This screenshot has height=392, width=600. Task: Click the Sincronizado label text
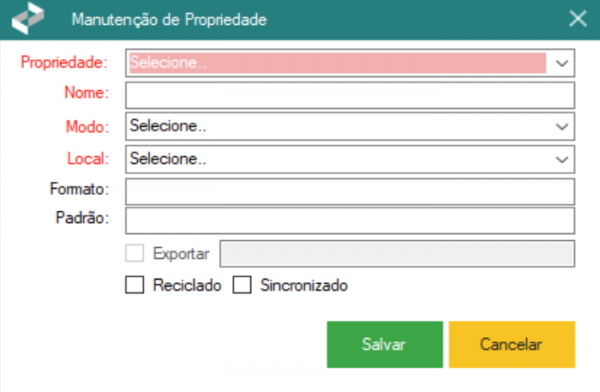tap(304, 286)
